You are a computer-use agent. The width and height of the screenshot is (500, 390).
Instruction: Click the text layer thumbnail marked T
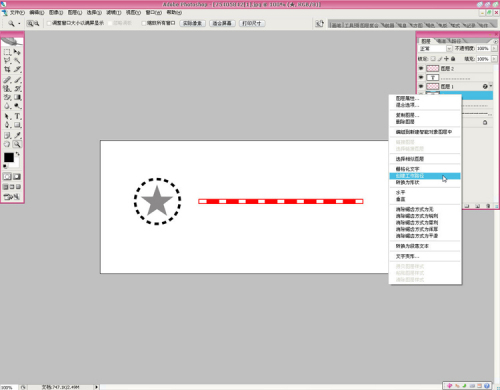[x=432, y=78]
